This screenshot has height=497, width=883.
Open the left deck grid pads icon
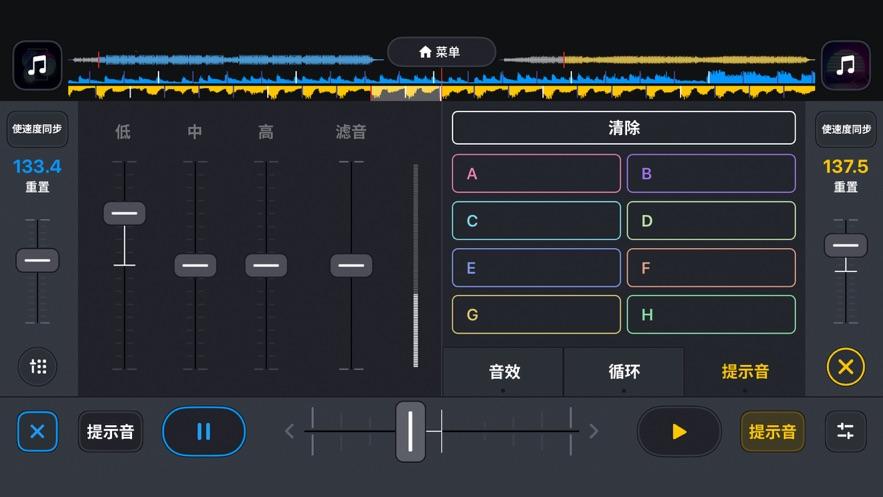(x=37, y=367)
